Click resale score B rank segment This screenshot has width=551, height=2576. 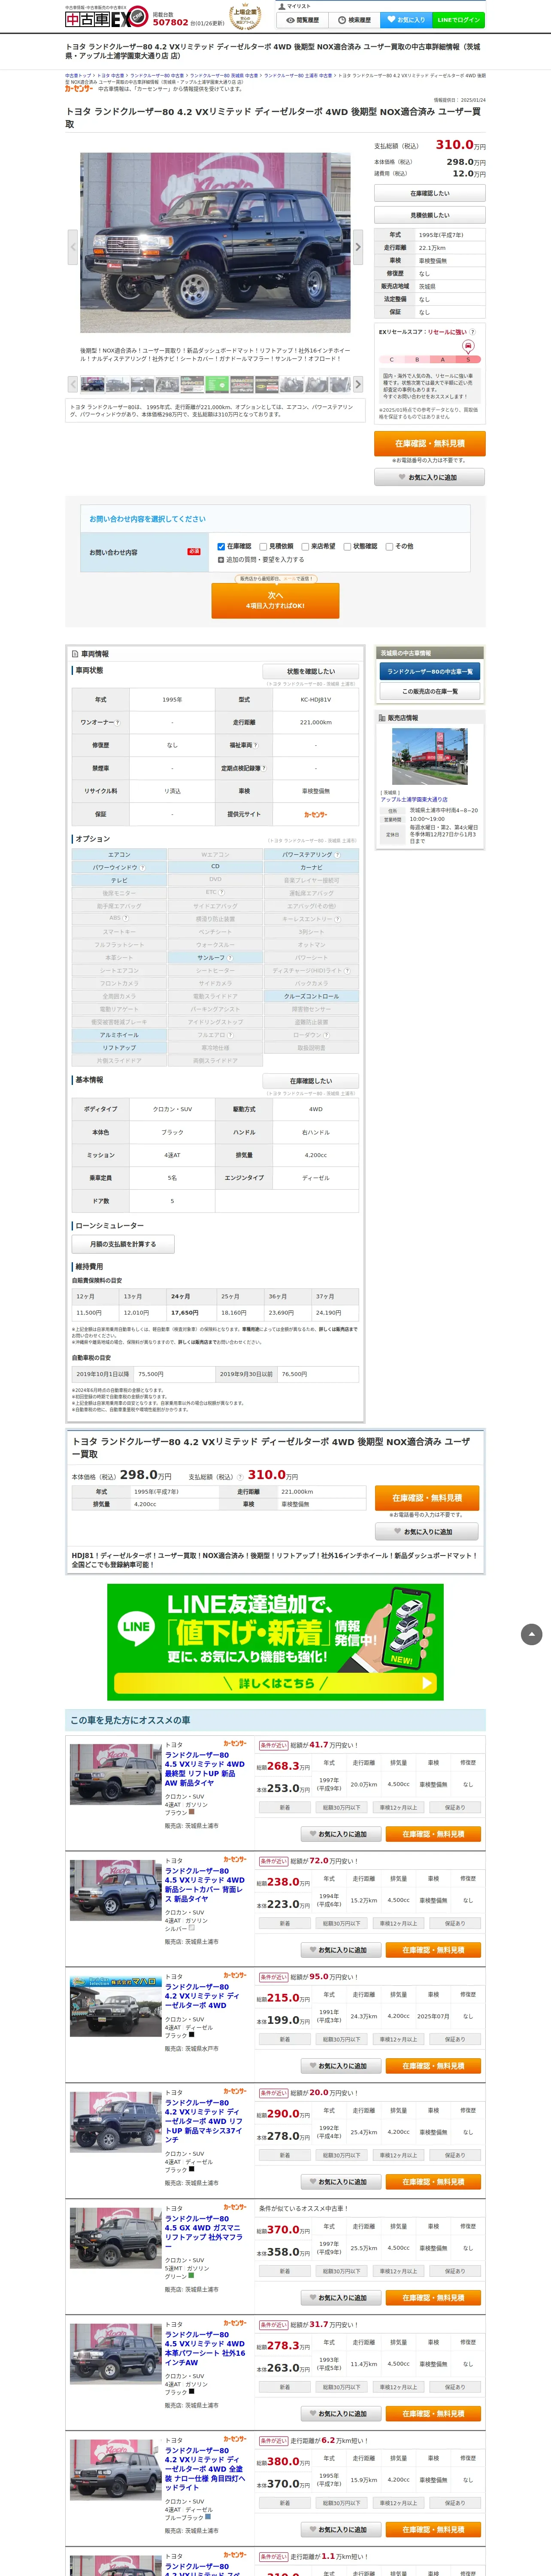point(417,359)
